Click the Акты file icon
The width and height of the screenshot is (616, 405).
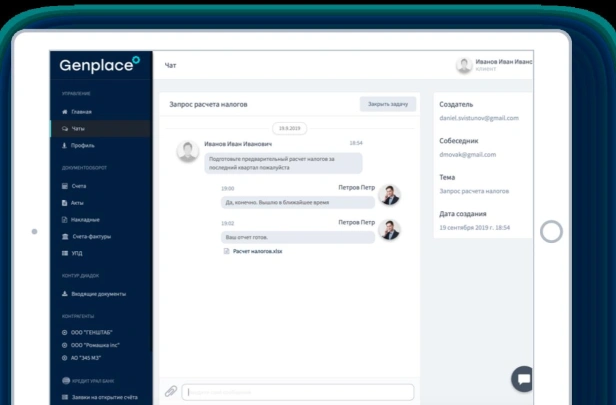click(64, 203)
